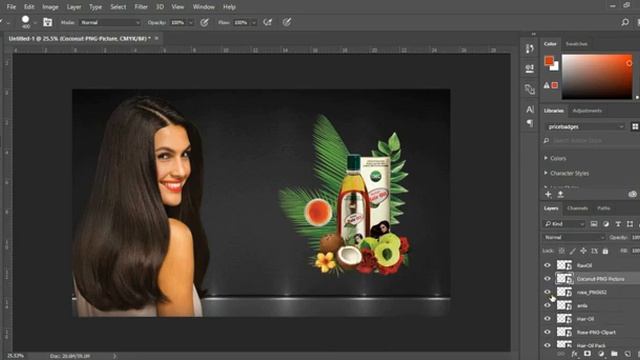Viewport: 640px width, 360px height.
Task: Close the Untitled-1 document tab
Action: pyautogui.click(x=156, y=38)
